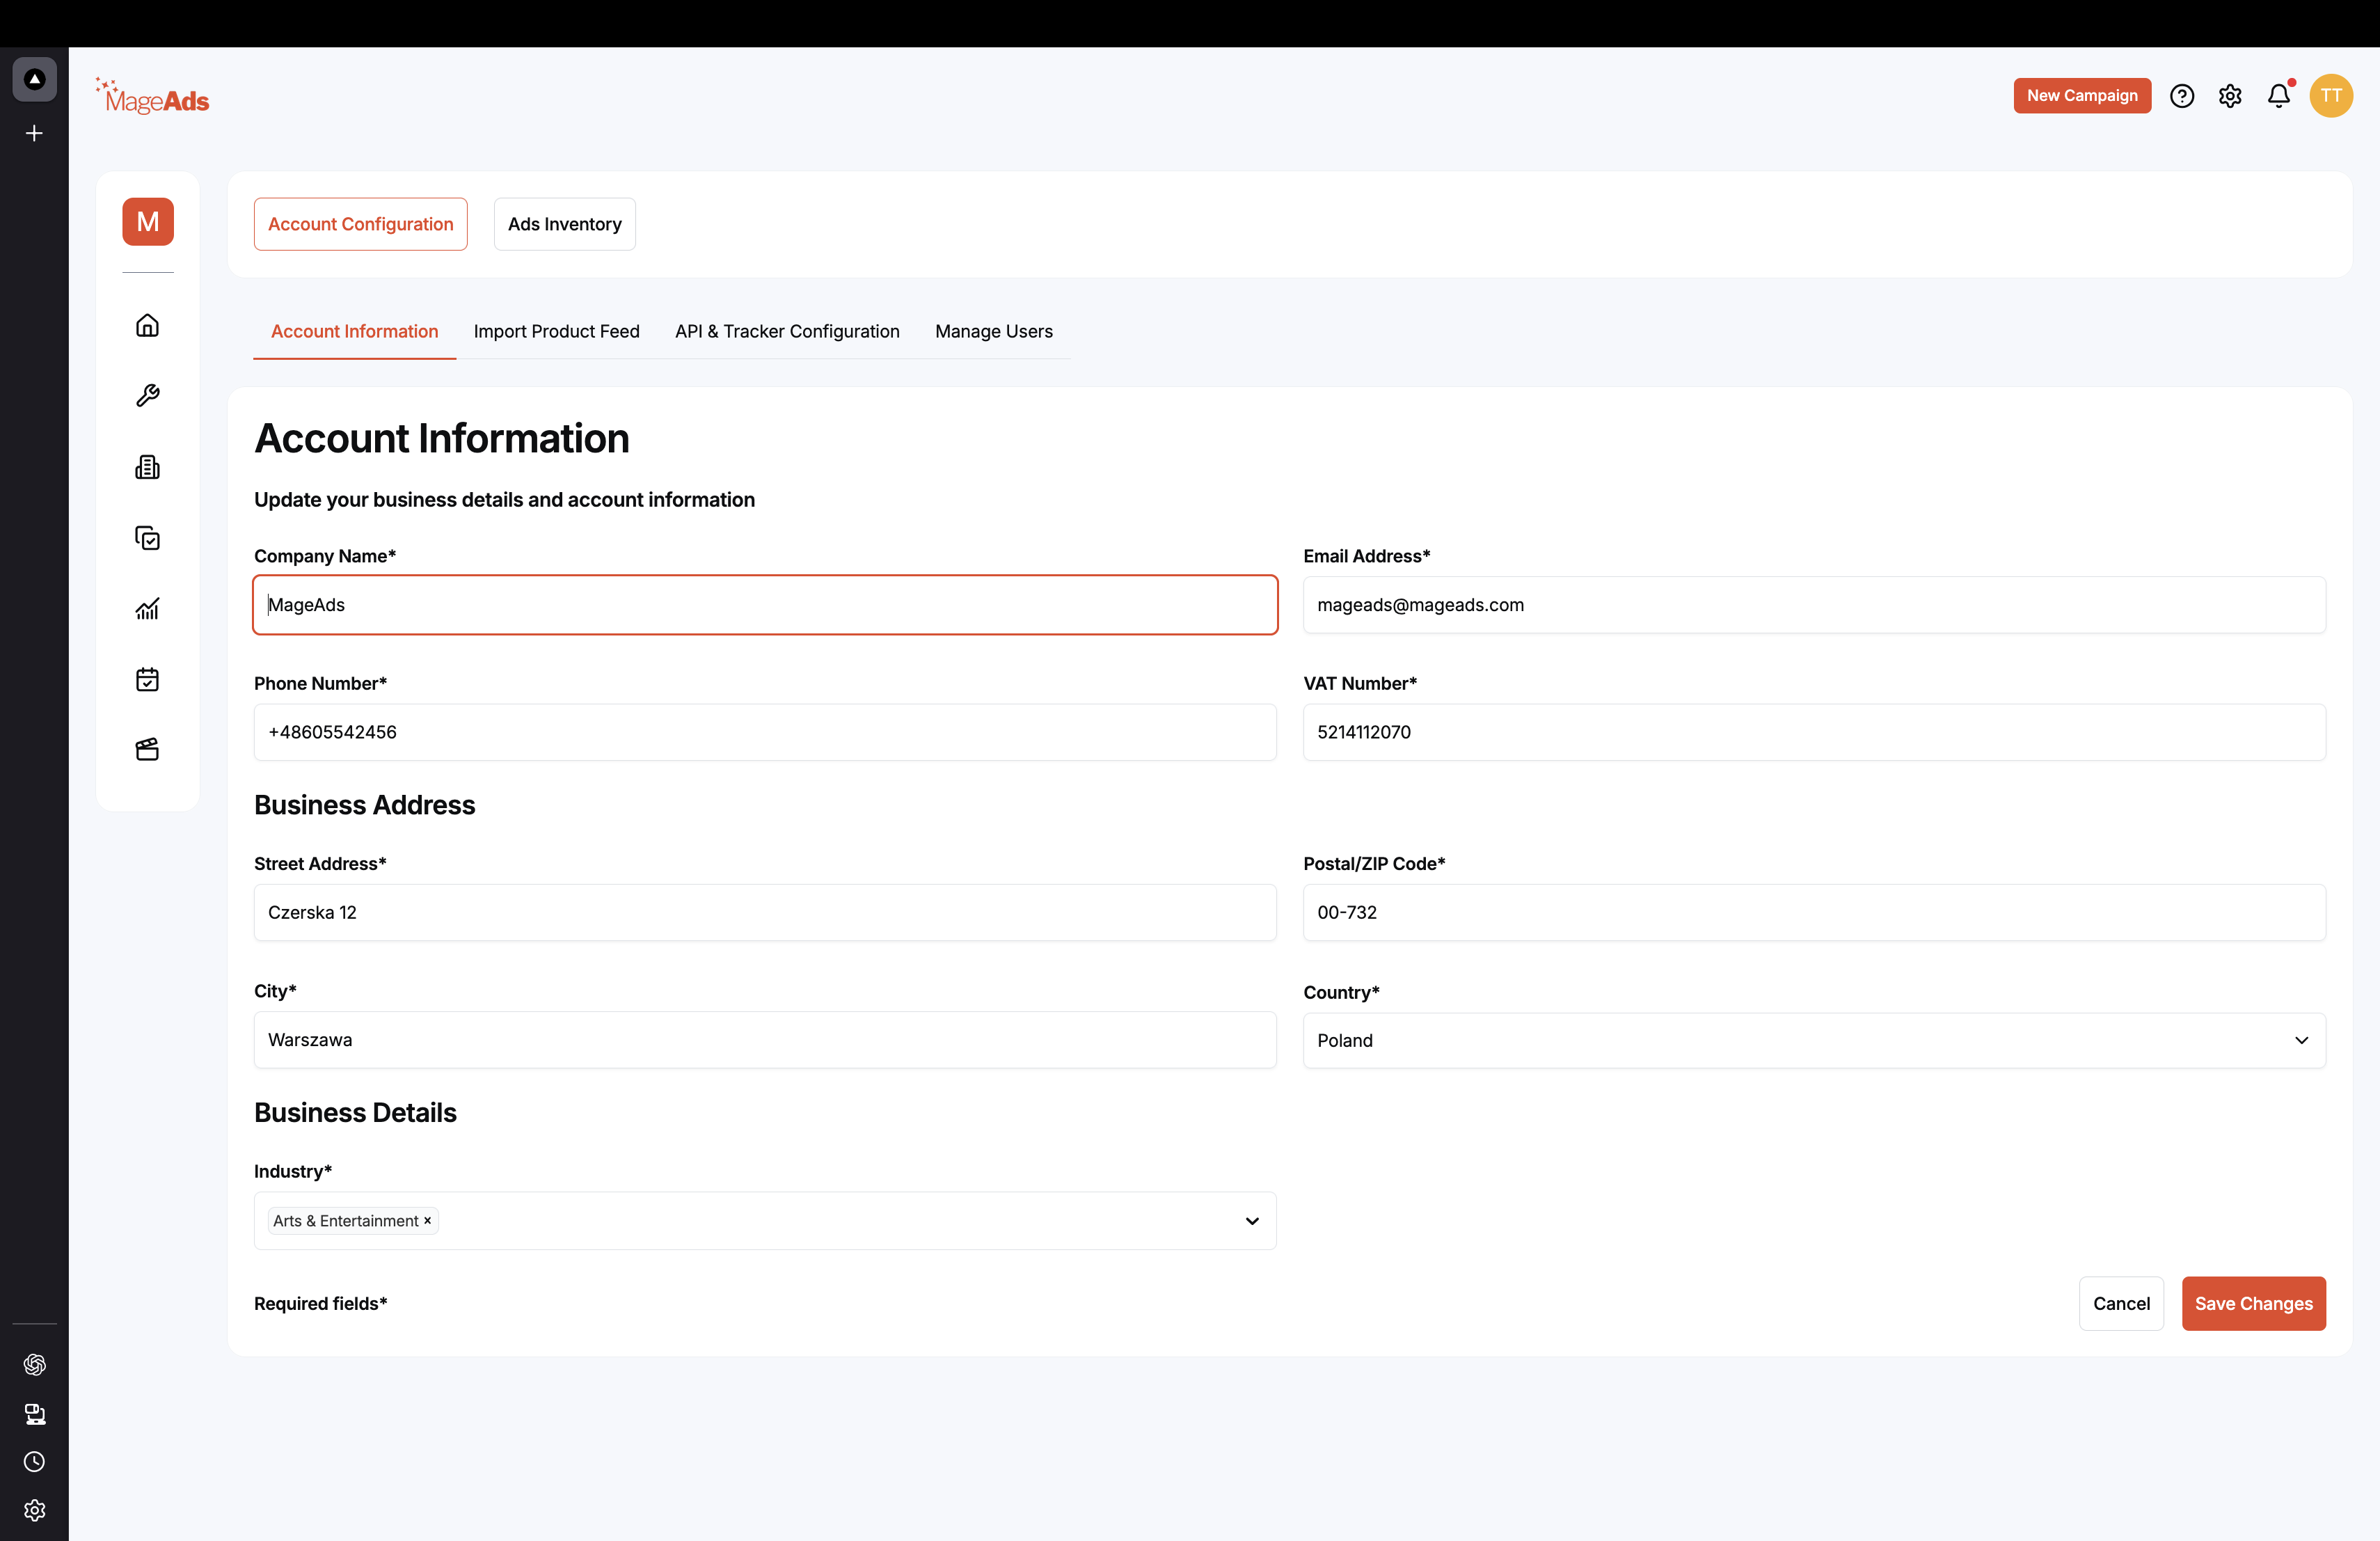Click the triangle app icon in dark rail
Screen dimensions: 2380x1541
pos(34,79)
